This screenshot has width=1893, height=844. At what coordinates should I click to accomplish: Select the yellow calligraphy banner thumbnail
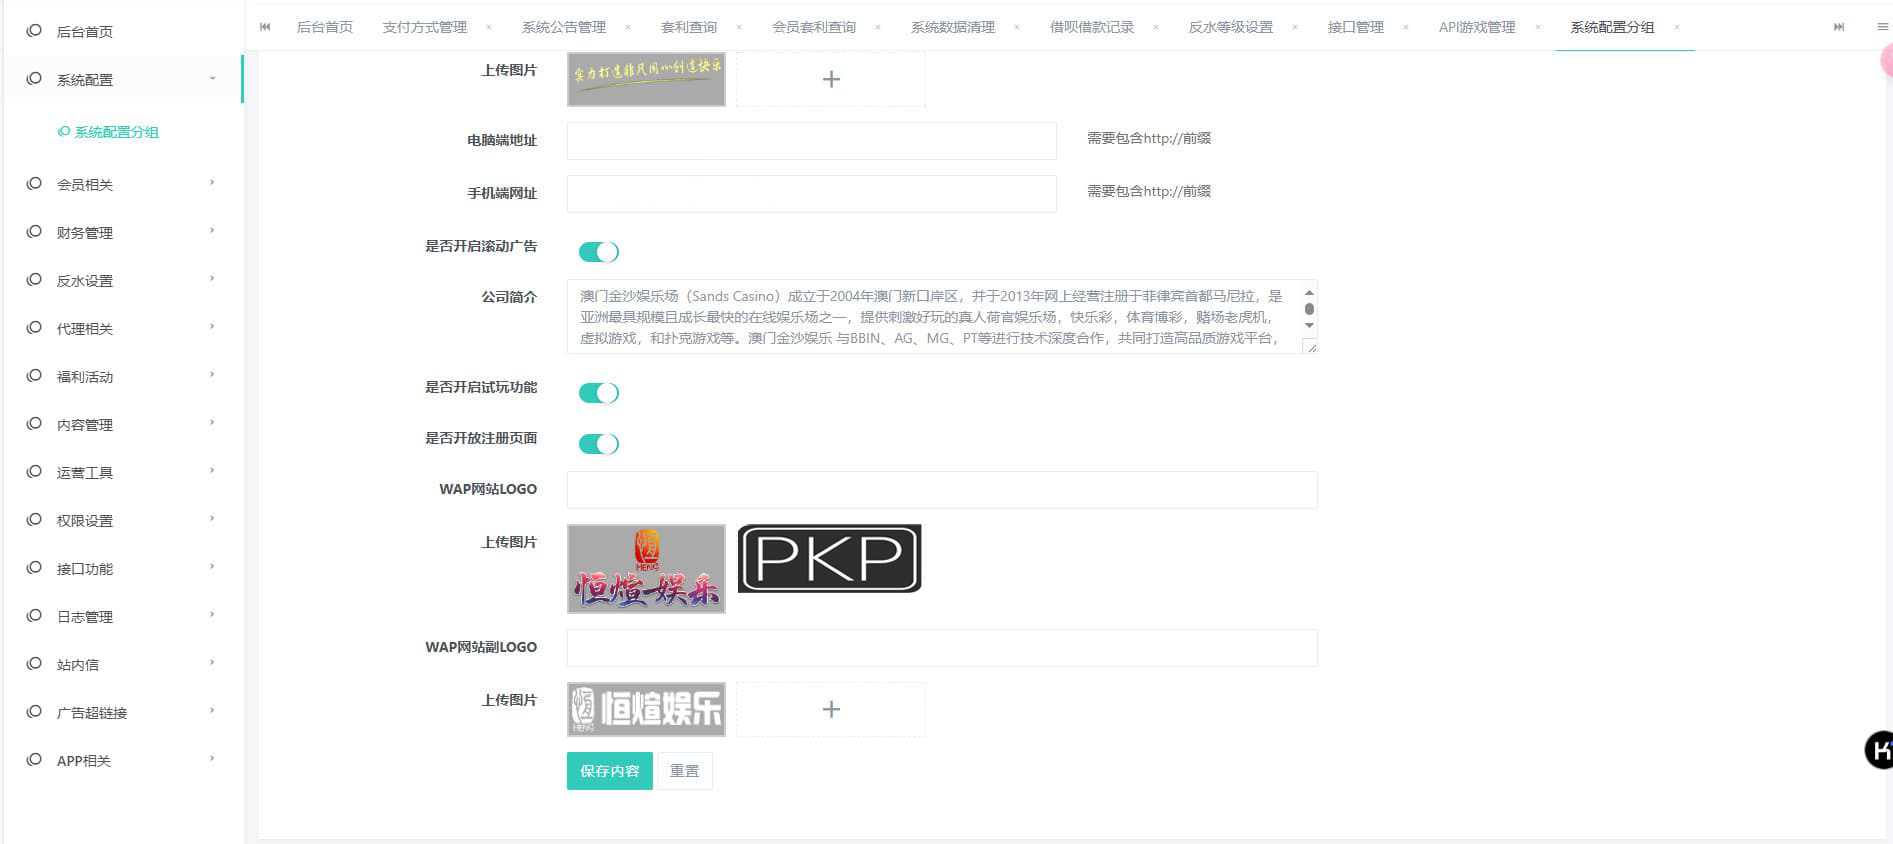click(646, 79)
